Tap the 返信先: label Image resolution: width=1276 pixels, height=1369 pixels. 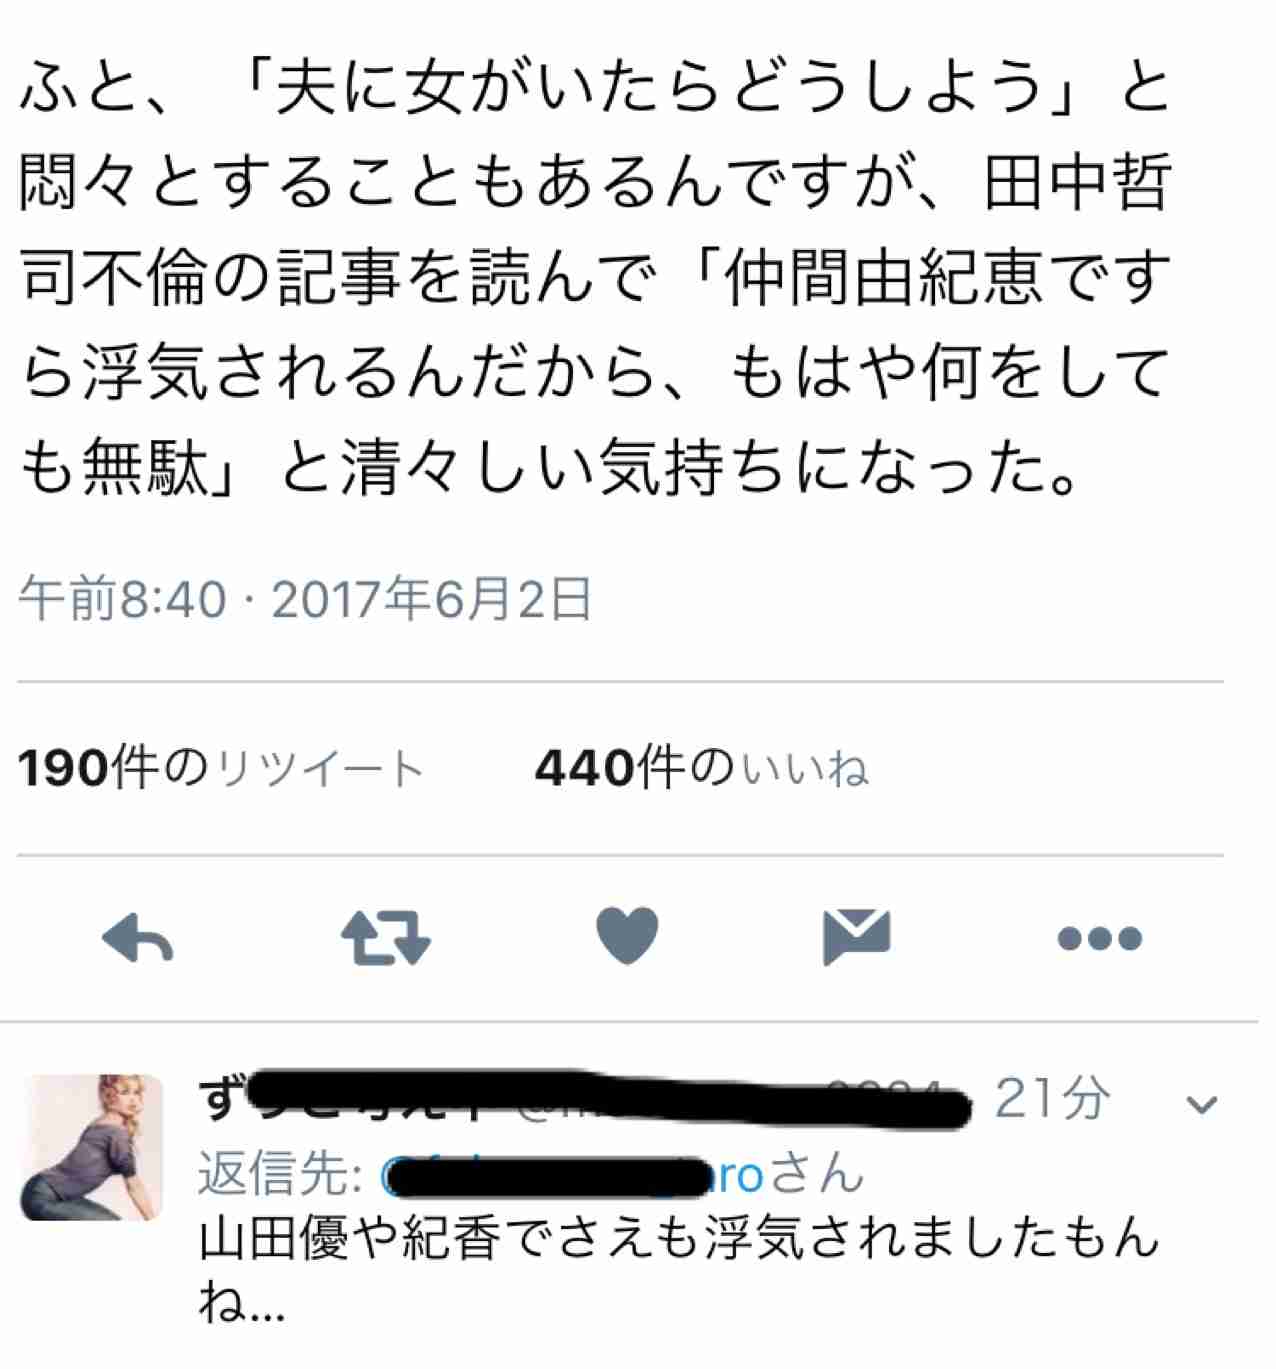(x=281, y=1173)
